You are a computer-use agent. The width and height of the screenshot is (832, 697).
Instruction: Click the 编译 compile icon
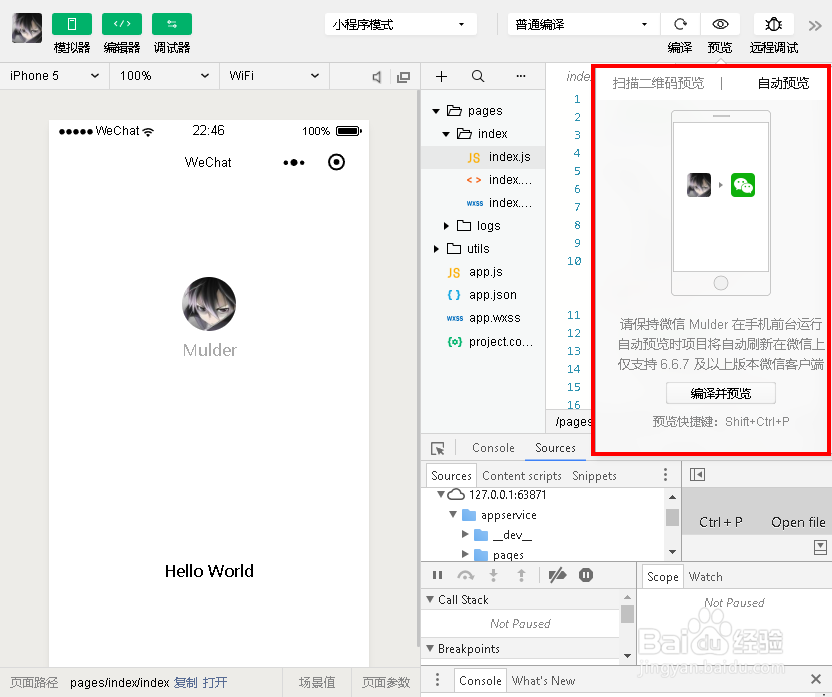pos(679,24)
